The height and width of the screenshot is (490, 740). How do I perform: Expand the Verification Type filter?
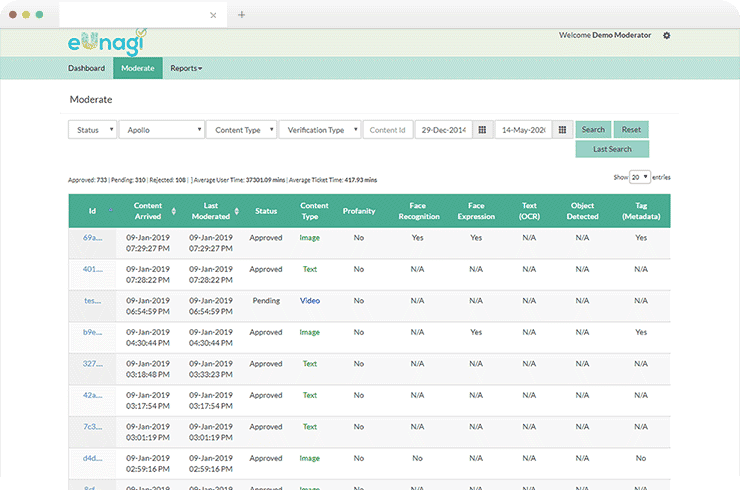point(320,130)
